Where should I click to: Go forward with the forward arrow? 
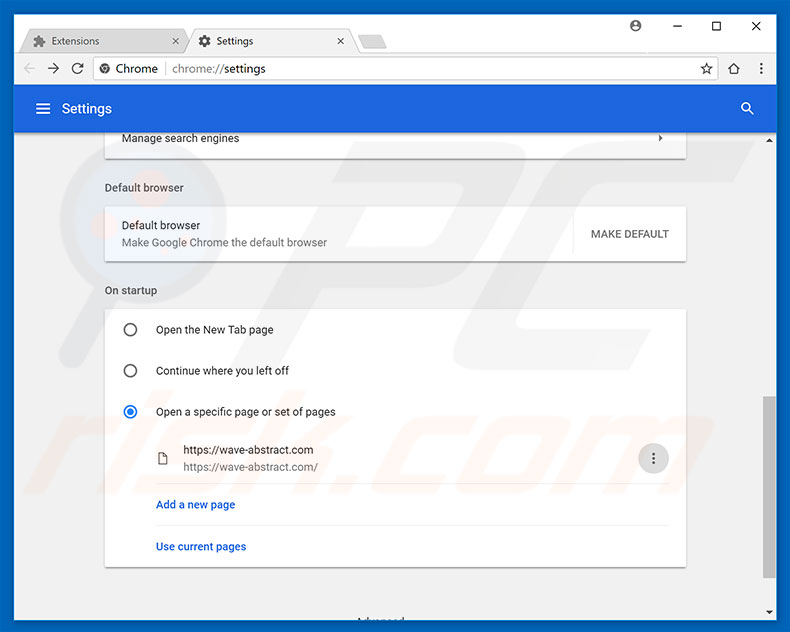tap(54, 69)
